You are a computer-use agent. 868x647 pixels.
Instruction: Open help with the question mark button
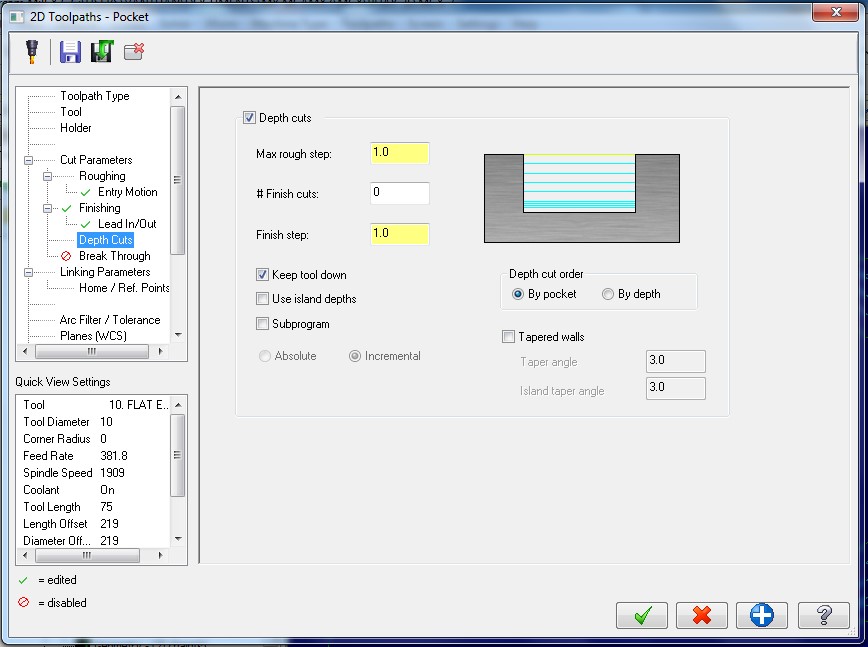[824, 615]
